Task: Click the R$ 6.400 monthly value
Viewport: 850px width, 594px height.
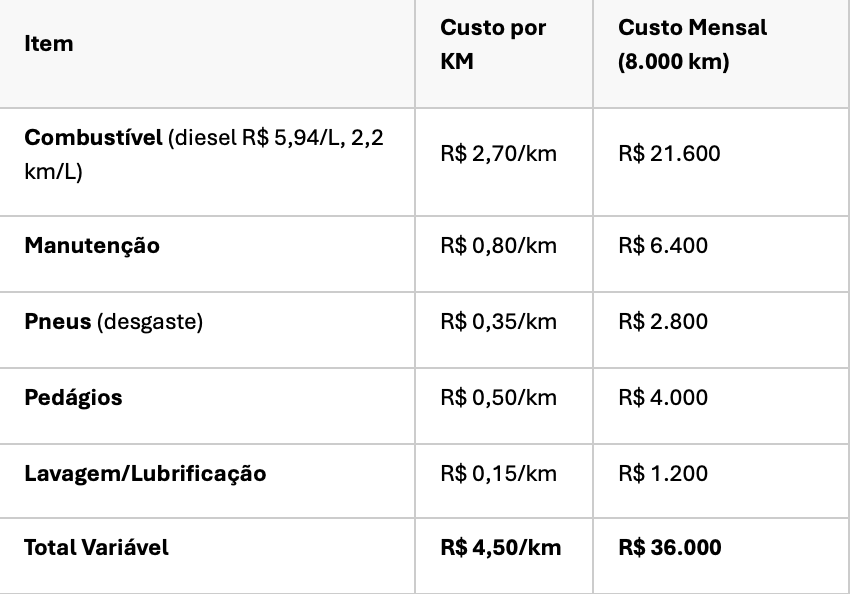Action: 663,246
